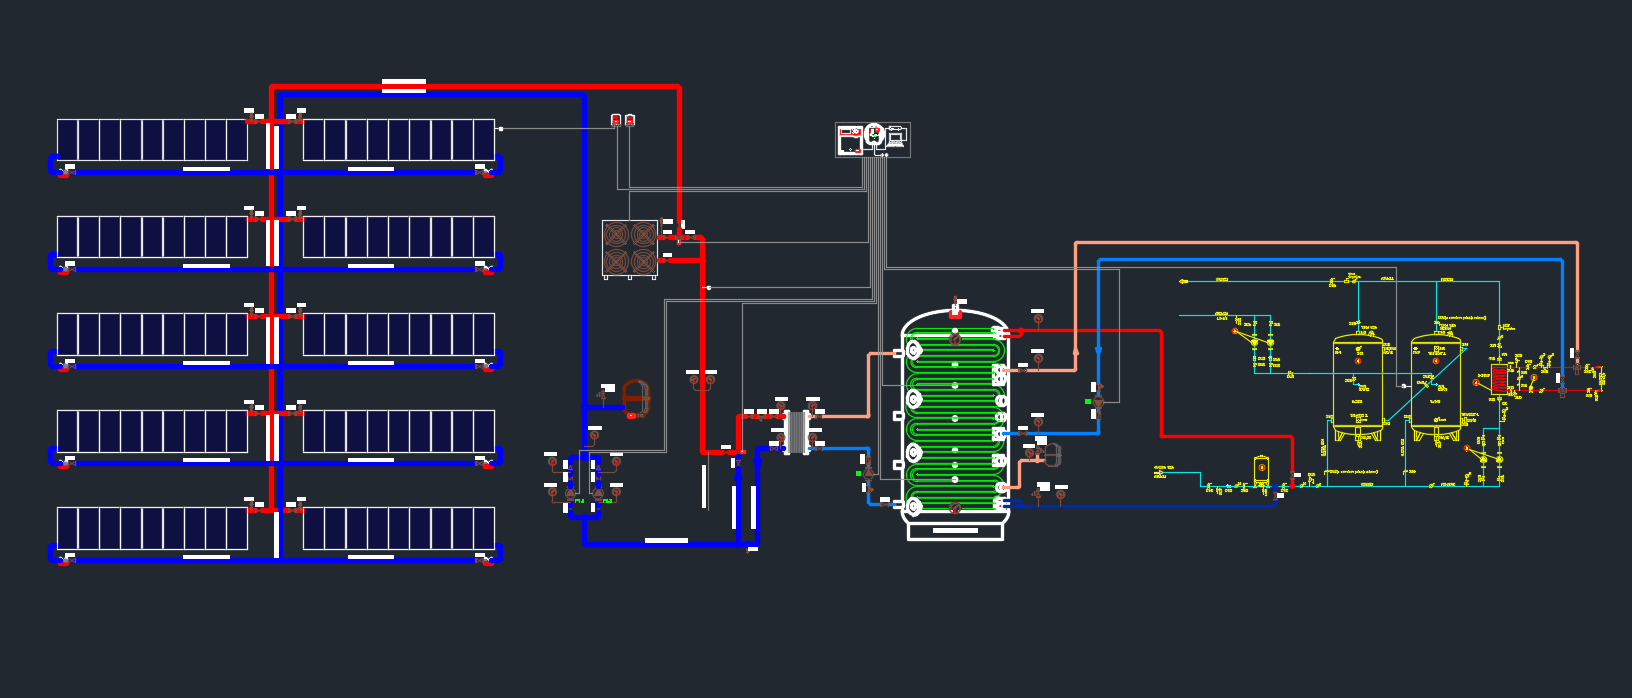The width and height of the screenshot is (1632, 698).
Task: Select the twin pump group at bottom
Action: (x=584, y=493)
